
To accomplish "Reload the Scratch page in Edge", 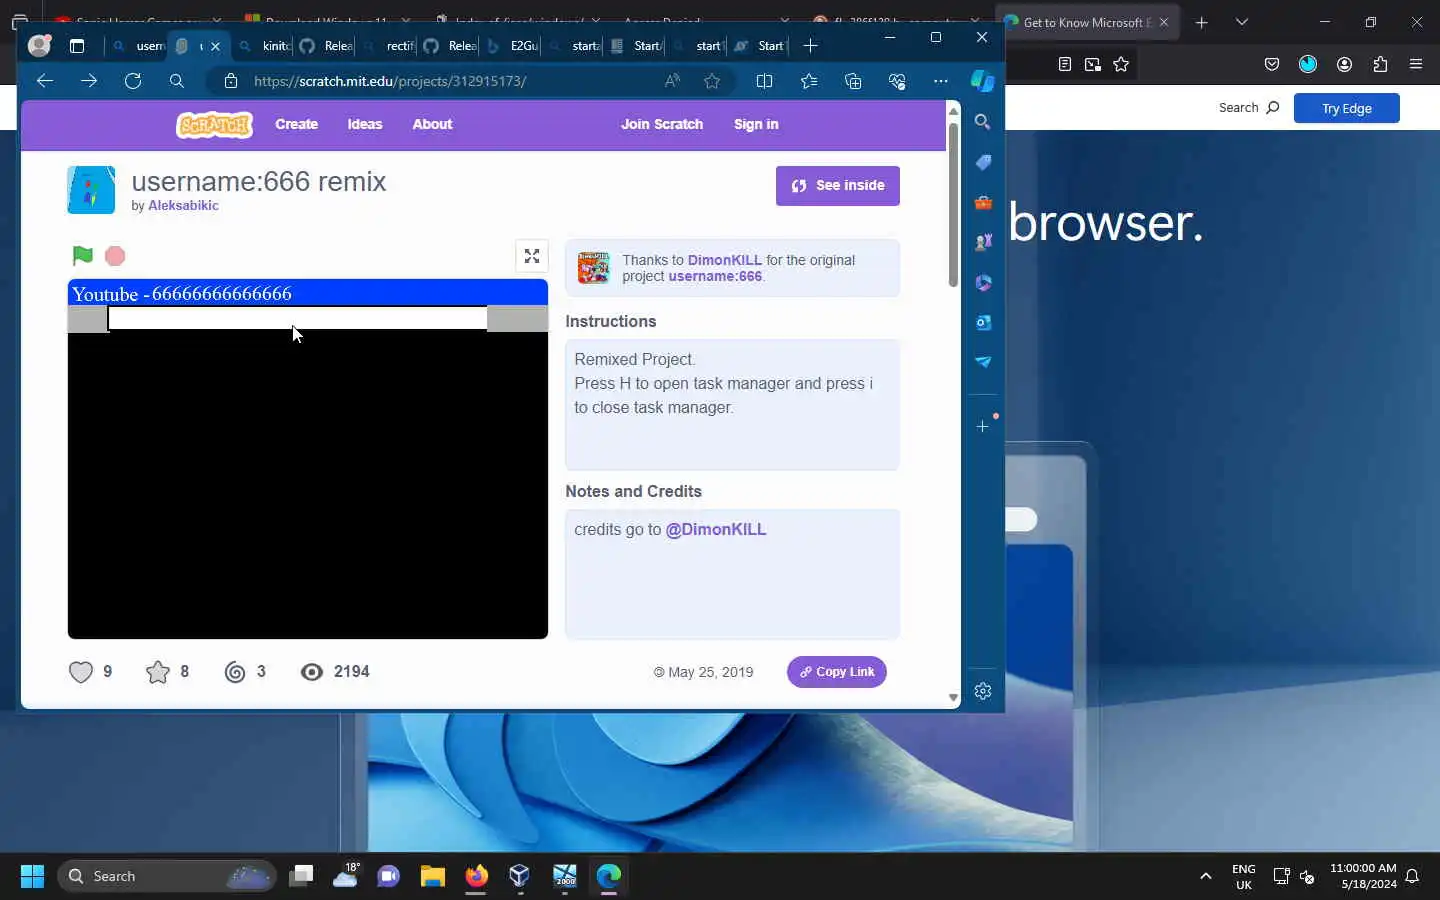I will click(x=133, y=81).
